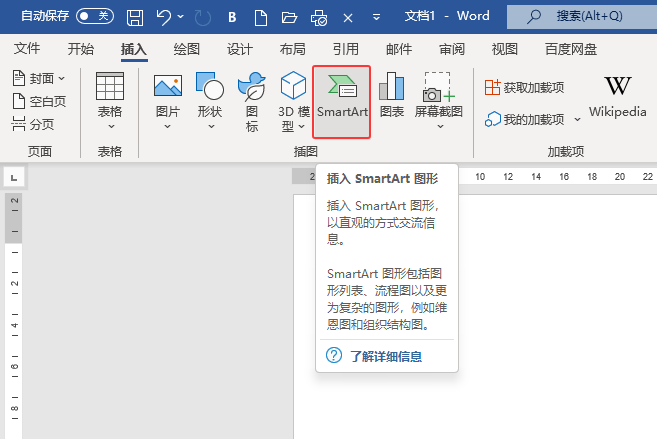This screenshot has height=439, width=657.
Task: Click the 3D 模型 cube icon
Action: 293,85
